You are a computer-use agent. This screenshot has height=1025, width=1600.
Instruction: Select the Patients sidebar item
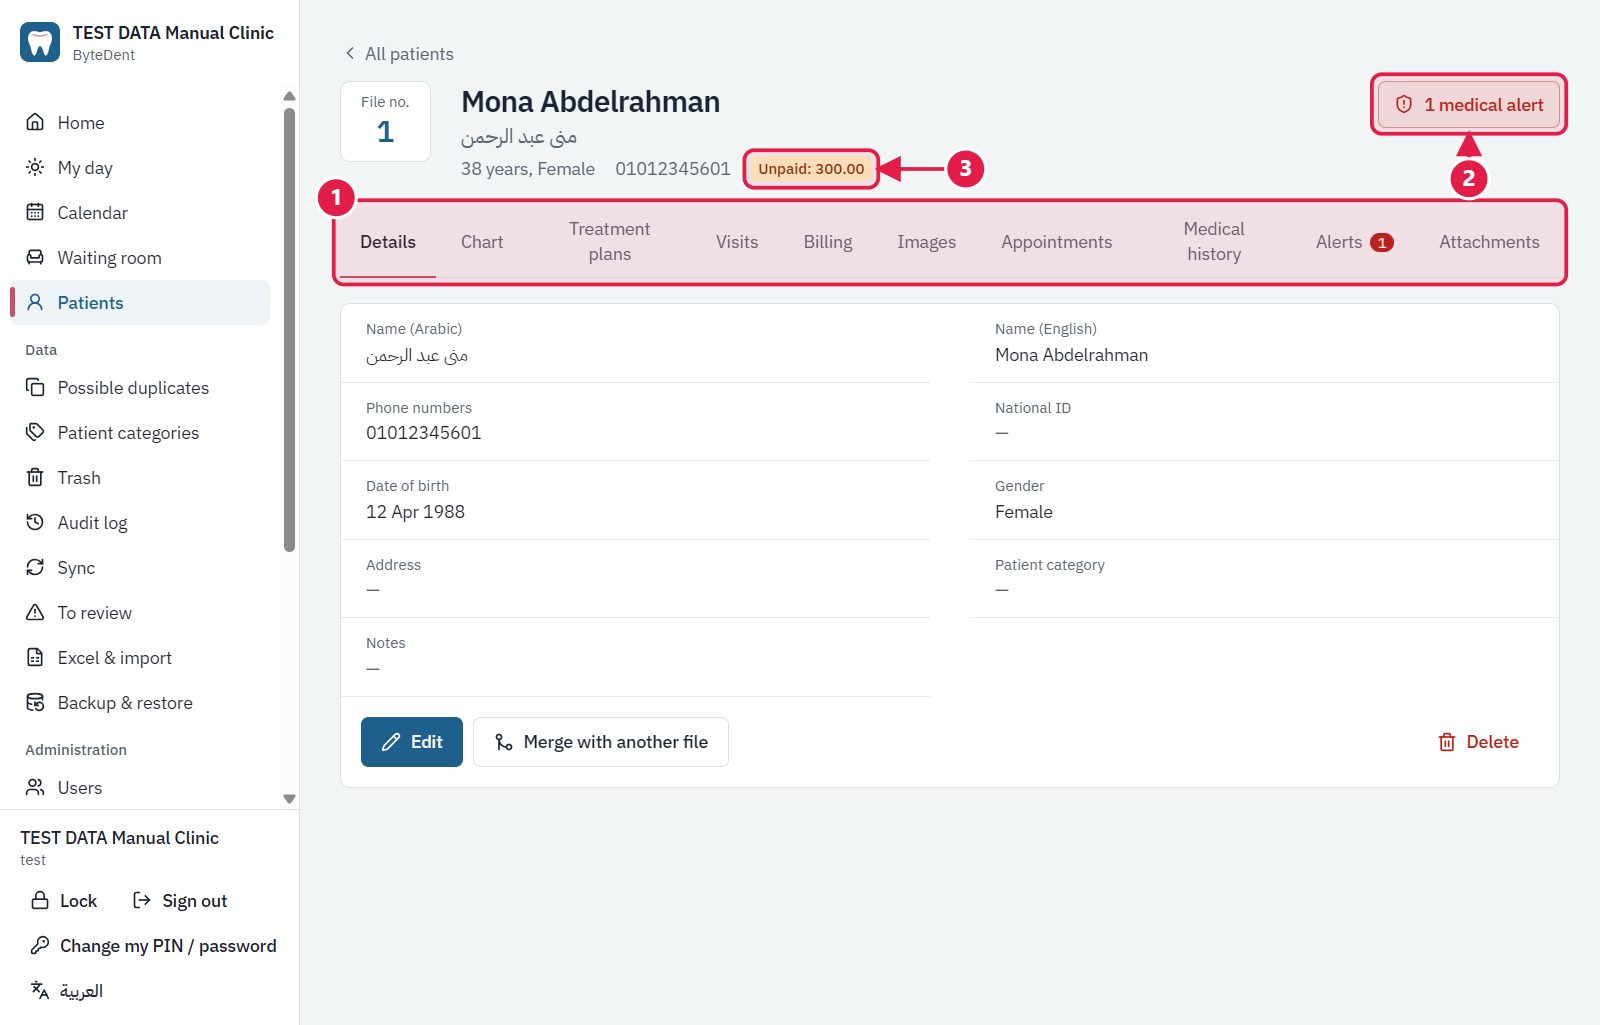pyautogui.click(x=140, y=302)
